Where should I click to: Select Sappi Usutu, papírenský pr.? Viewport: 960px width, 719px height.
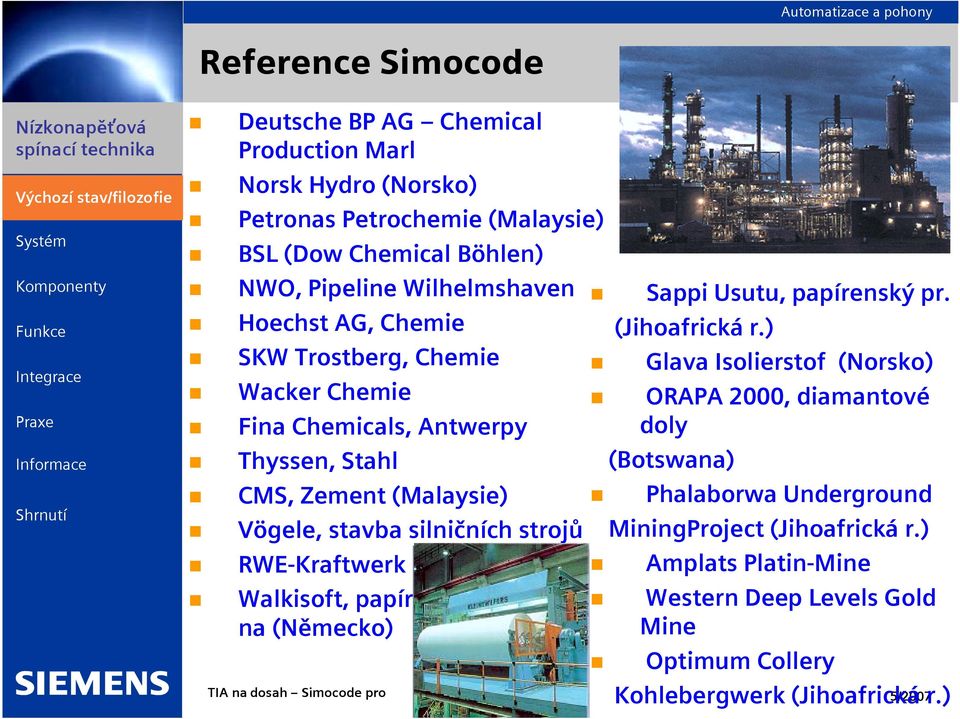[798, 293]
